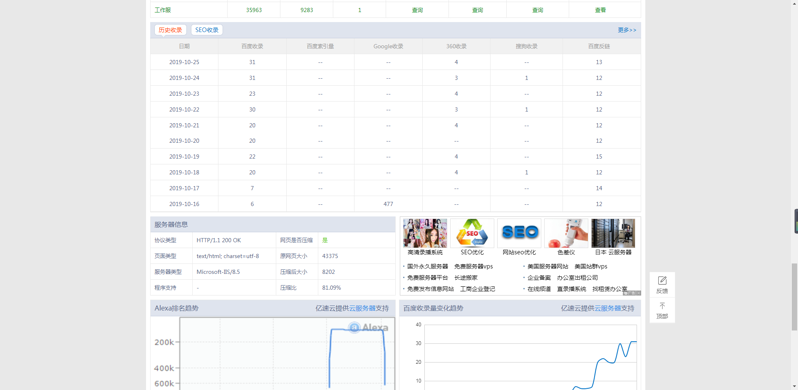Screen dimensions: 798x390
Task: Select the 2019-10-16 date cell
Action: pyautogui.click(x=184, y=204)
